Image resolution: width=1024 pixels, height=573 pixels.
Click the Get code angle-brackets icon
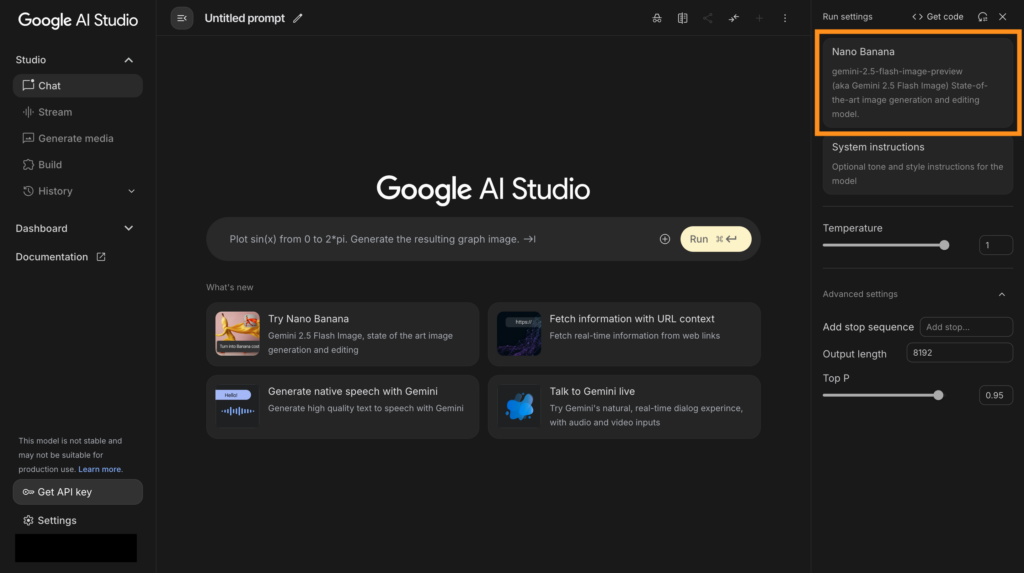pos(918,17)
